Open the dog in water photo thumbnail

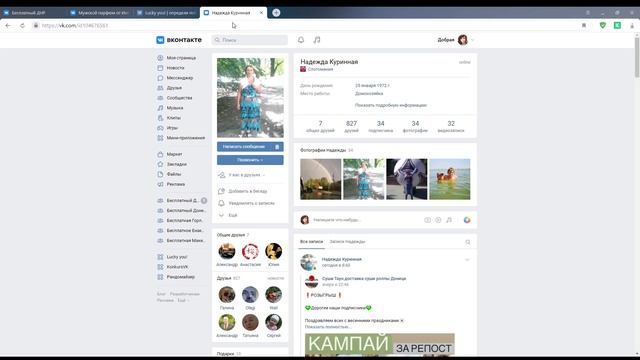(x=450, y=179)
